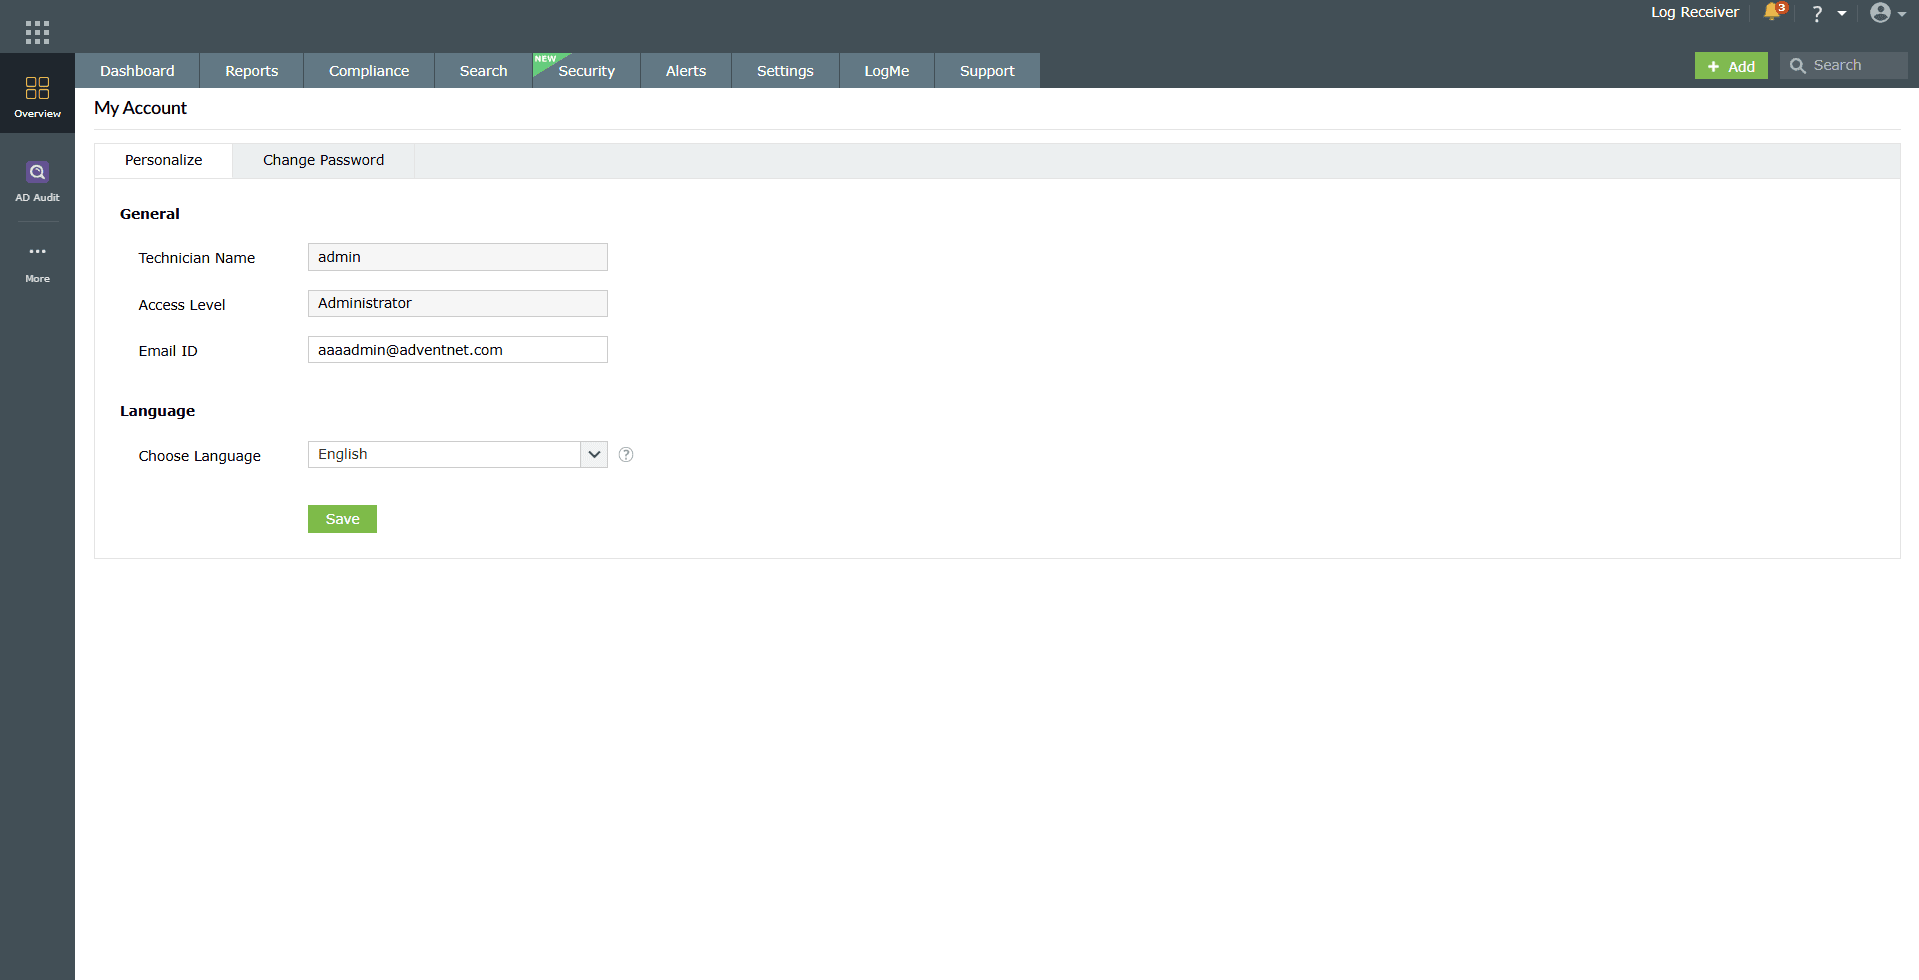Click the General section heading

150,214
